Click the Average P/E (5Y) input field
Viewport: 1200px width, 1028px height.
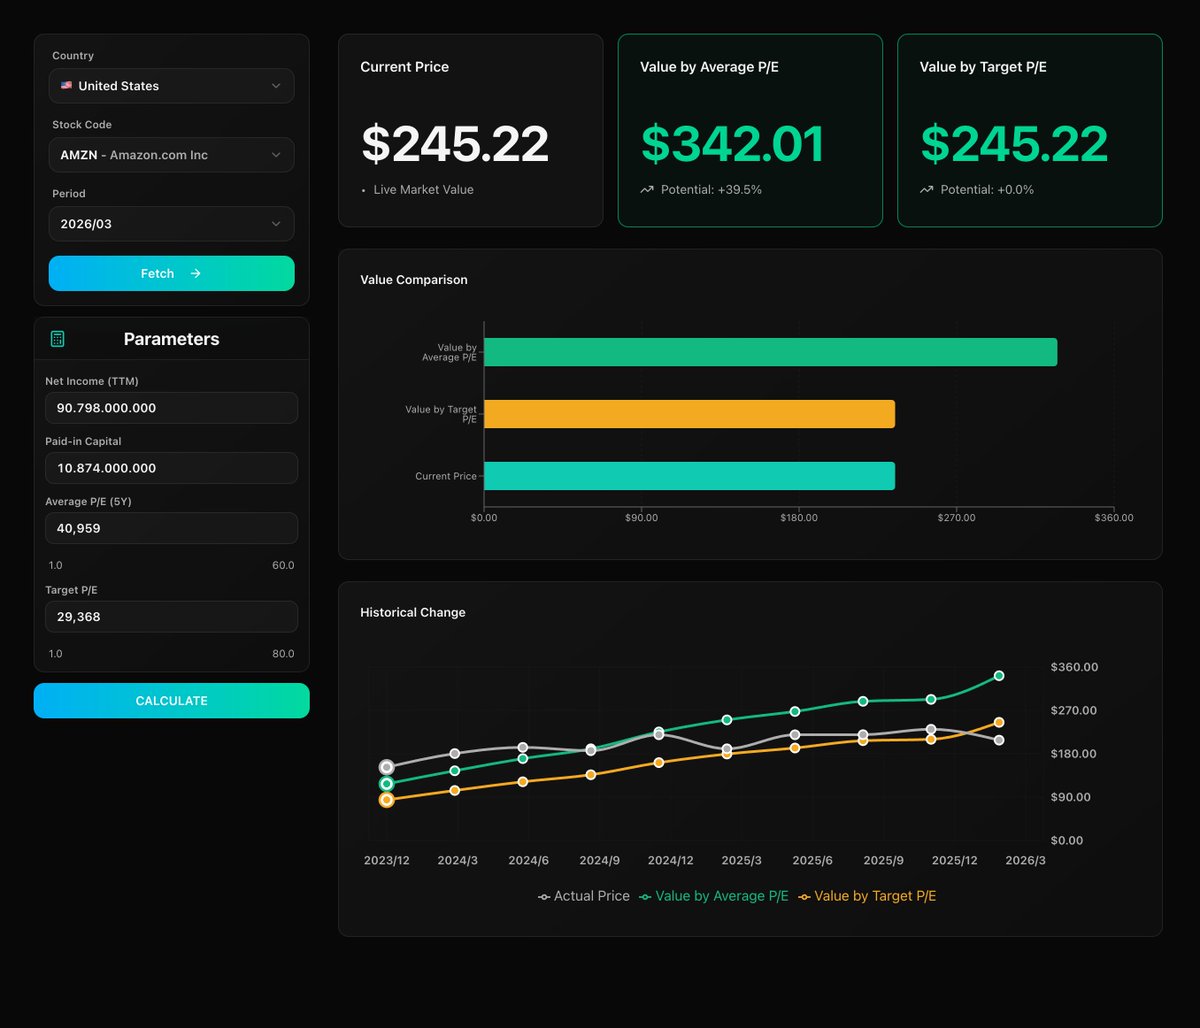(172, 528)
